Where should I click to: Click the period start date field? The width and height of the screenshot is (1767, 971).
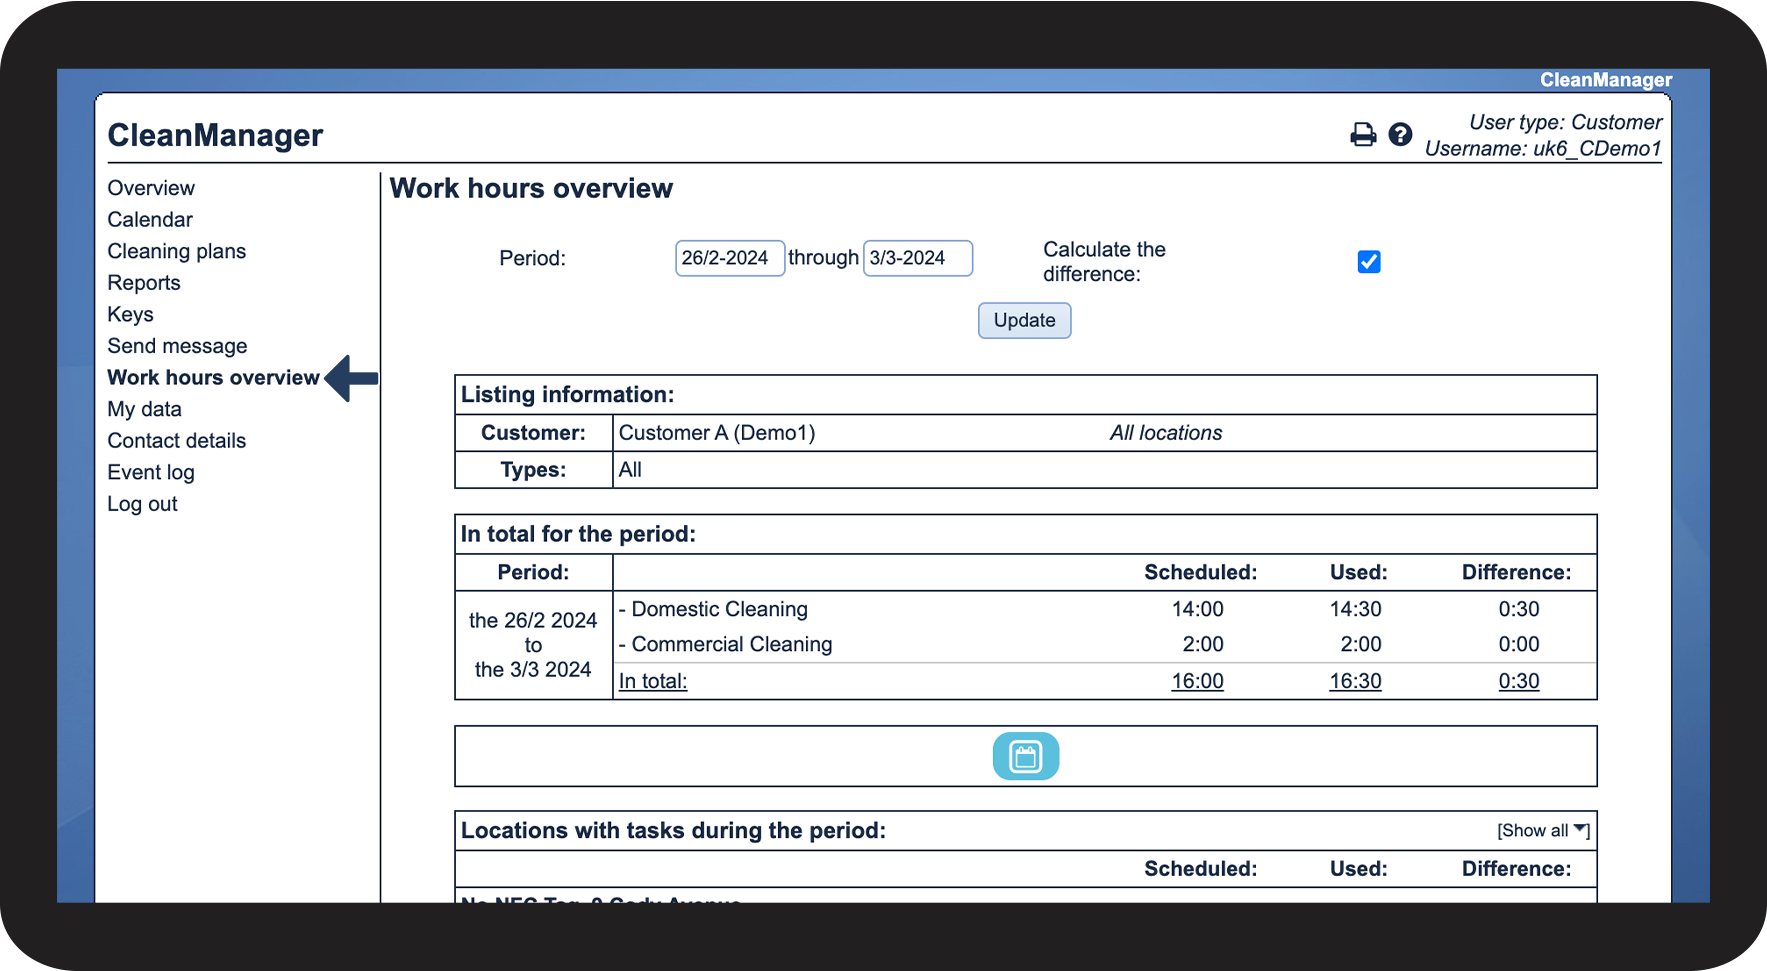729,258
